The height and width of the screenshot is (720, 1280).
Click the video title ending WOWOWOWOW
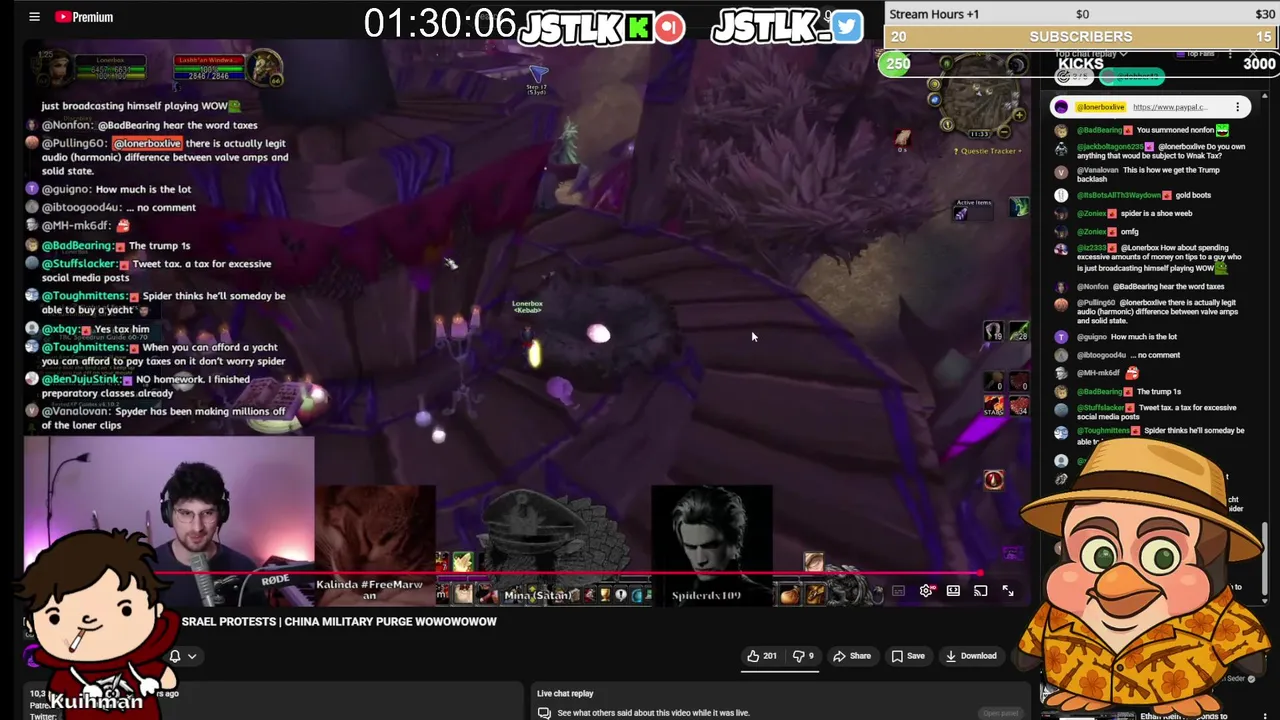[339, 621]
